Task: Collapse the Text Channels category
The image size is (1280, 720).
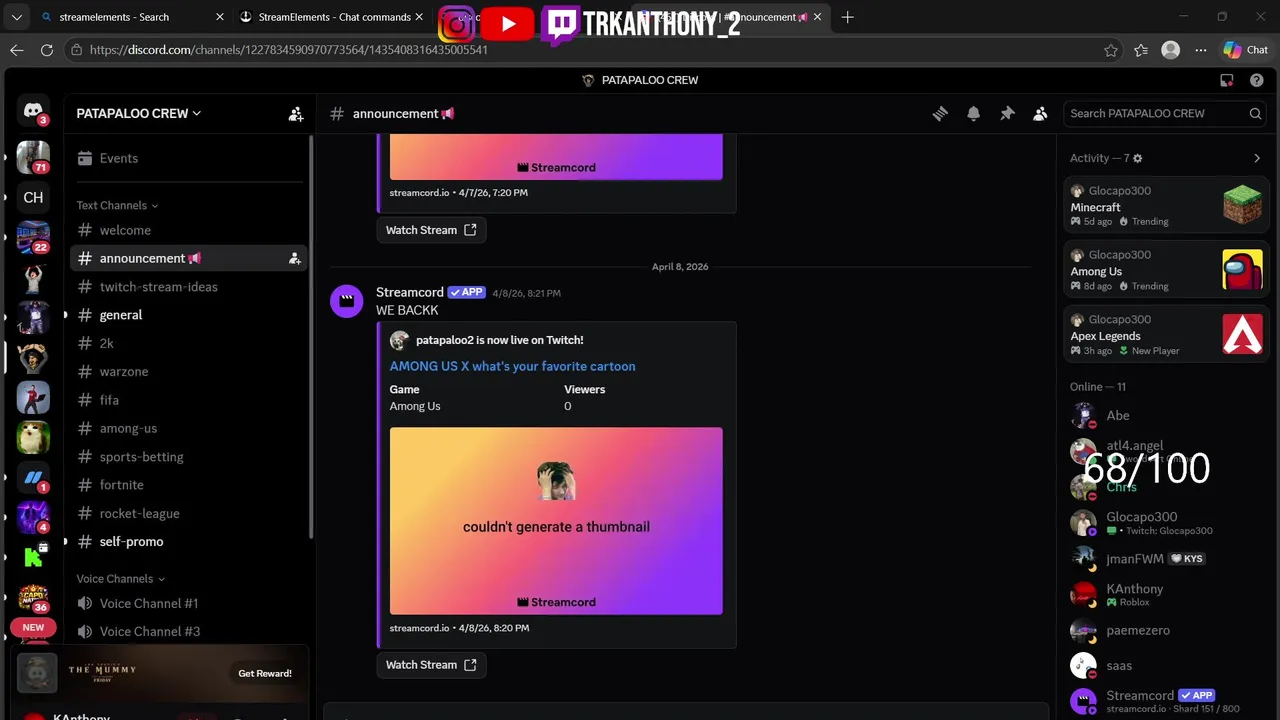Action: 117,205
